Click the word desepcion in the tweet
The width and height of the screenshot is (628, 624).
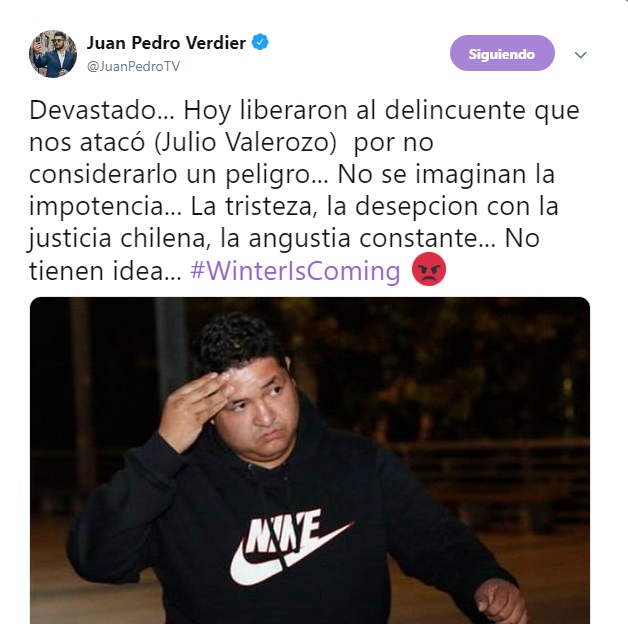coord(417,207)
